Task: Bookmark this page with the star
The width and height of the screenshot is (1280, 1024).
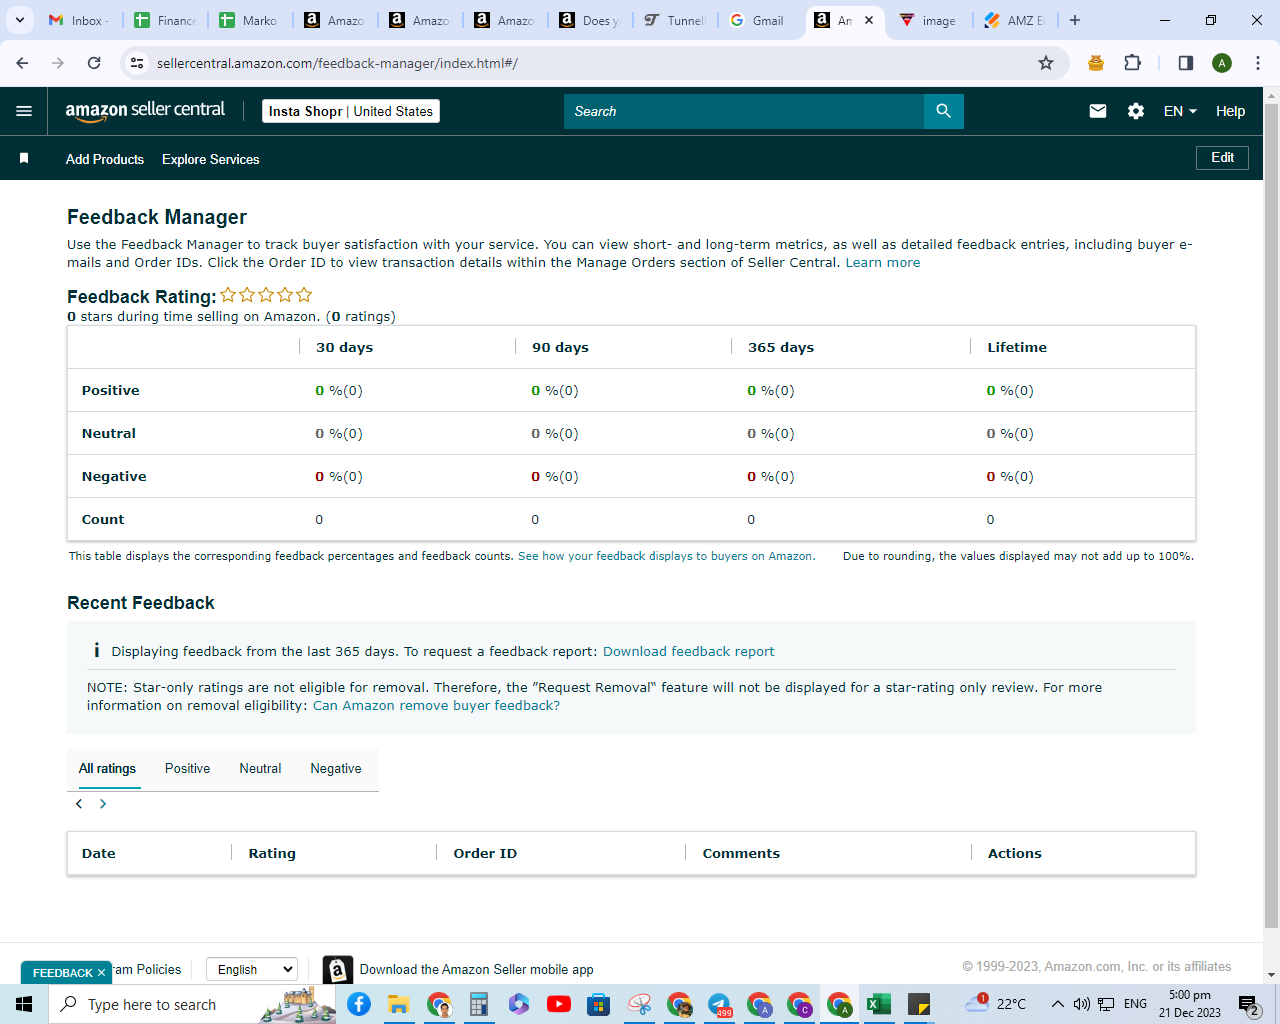Action: pos(1046,63)
